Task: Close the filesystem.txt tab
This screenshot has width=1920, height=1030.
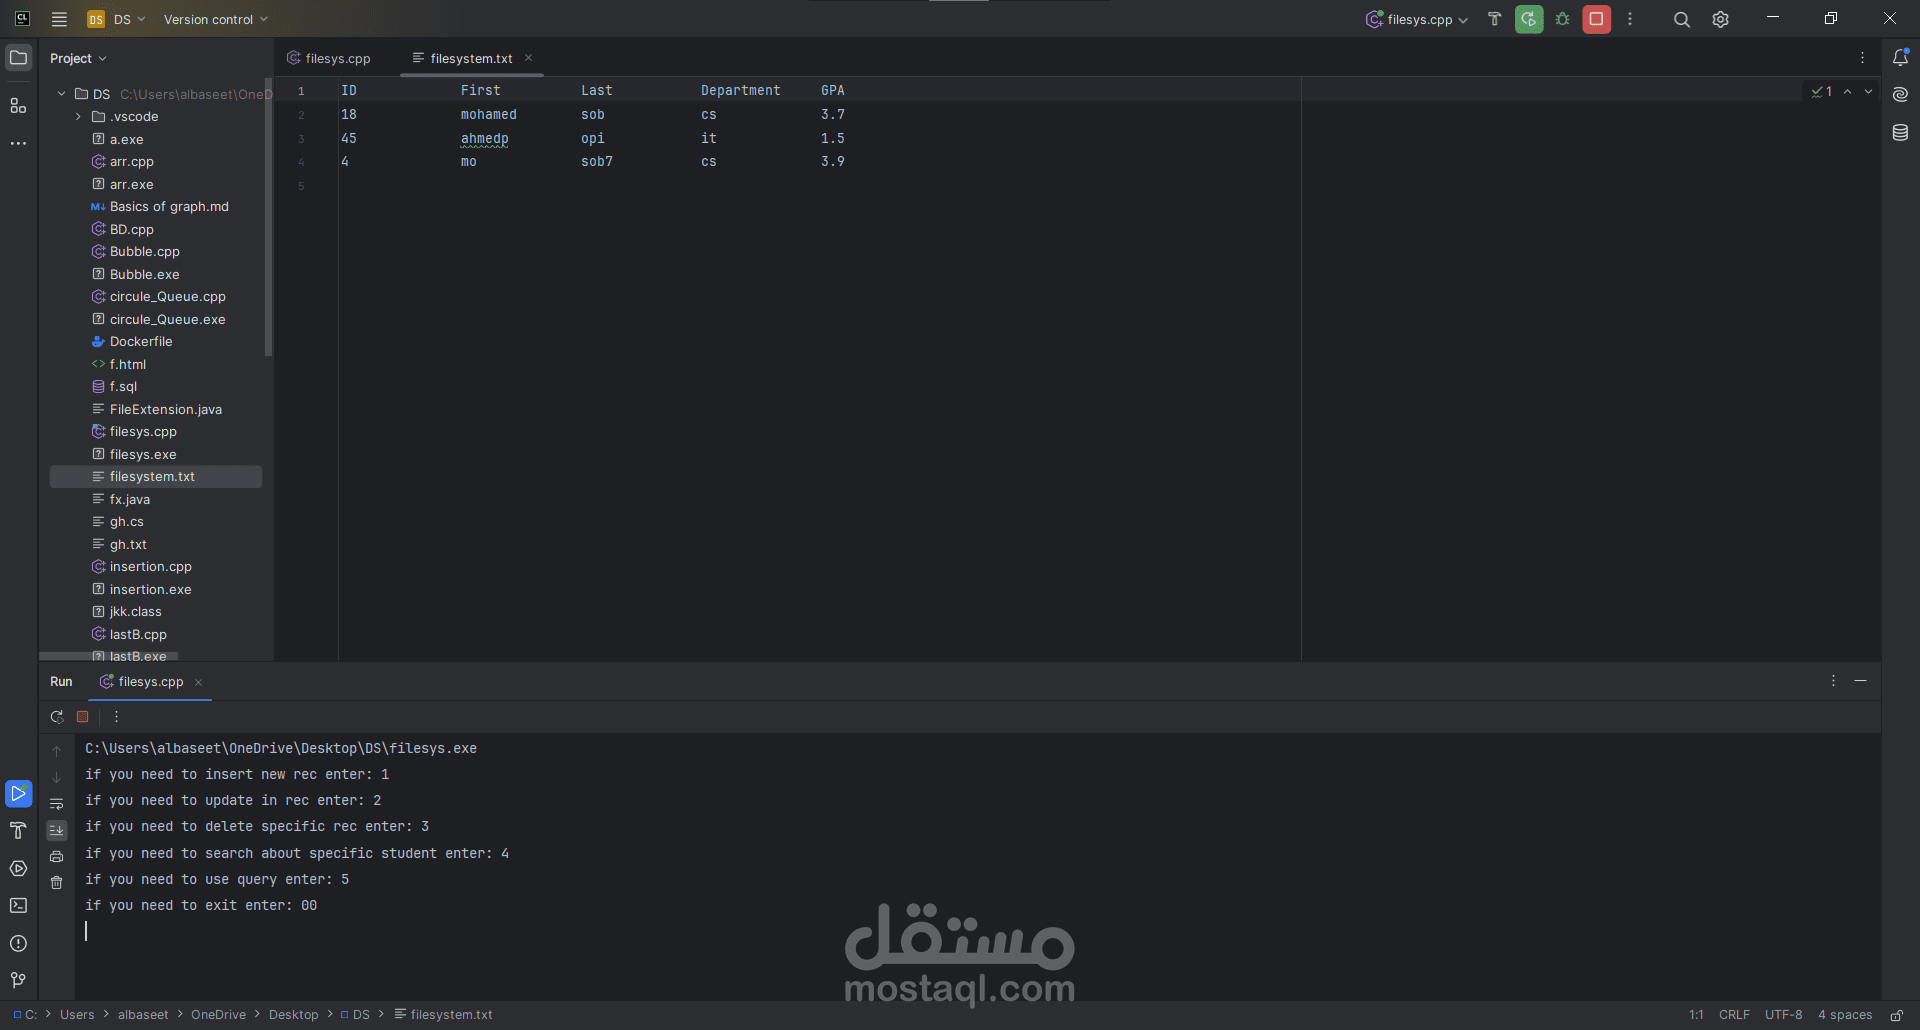Action: coord(528,58)
